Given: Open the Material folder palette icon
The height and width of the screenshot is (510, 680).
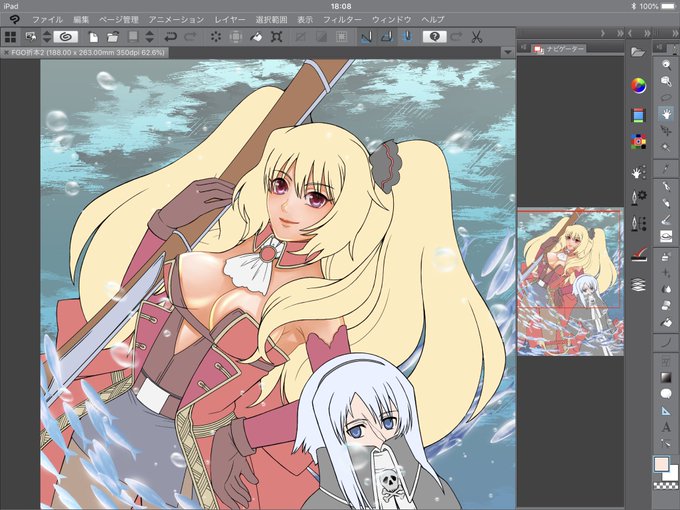Looking at the screenshot, I should [638, 52].
